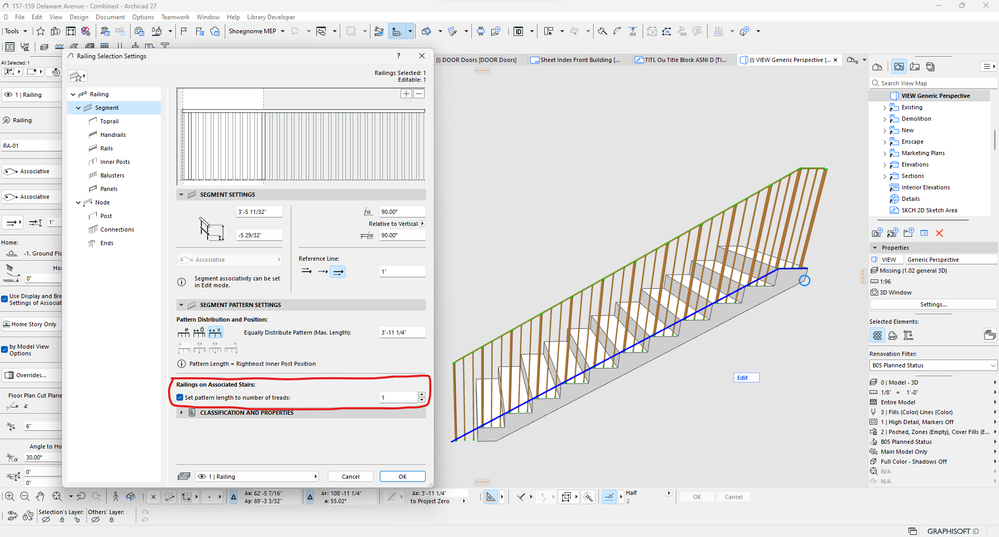This screenshot has width=999, height=537.
Task: Open the Tools dropdown in toolbar
Action: tap(15, 31)
